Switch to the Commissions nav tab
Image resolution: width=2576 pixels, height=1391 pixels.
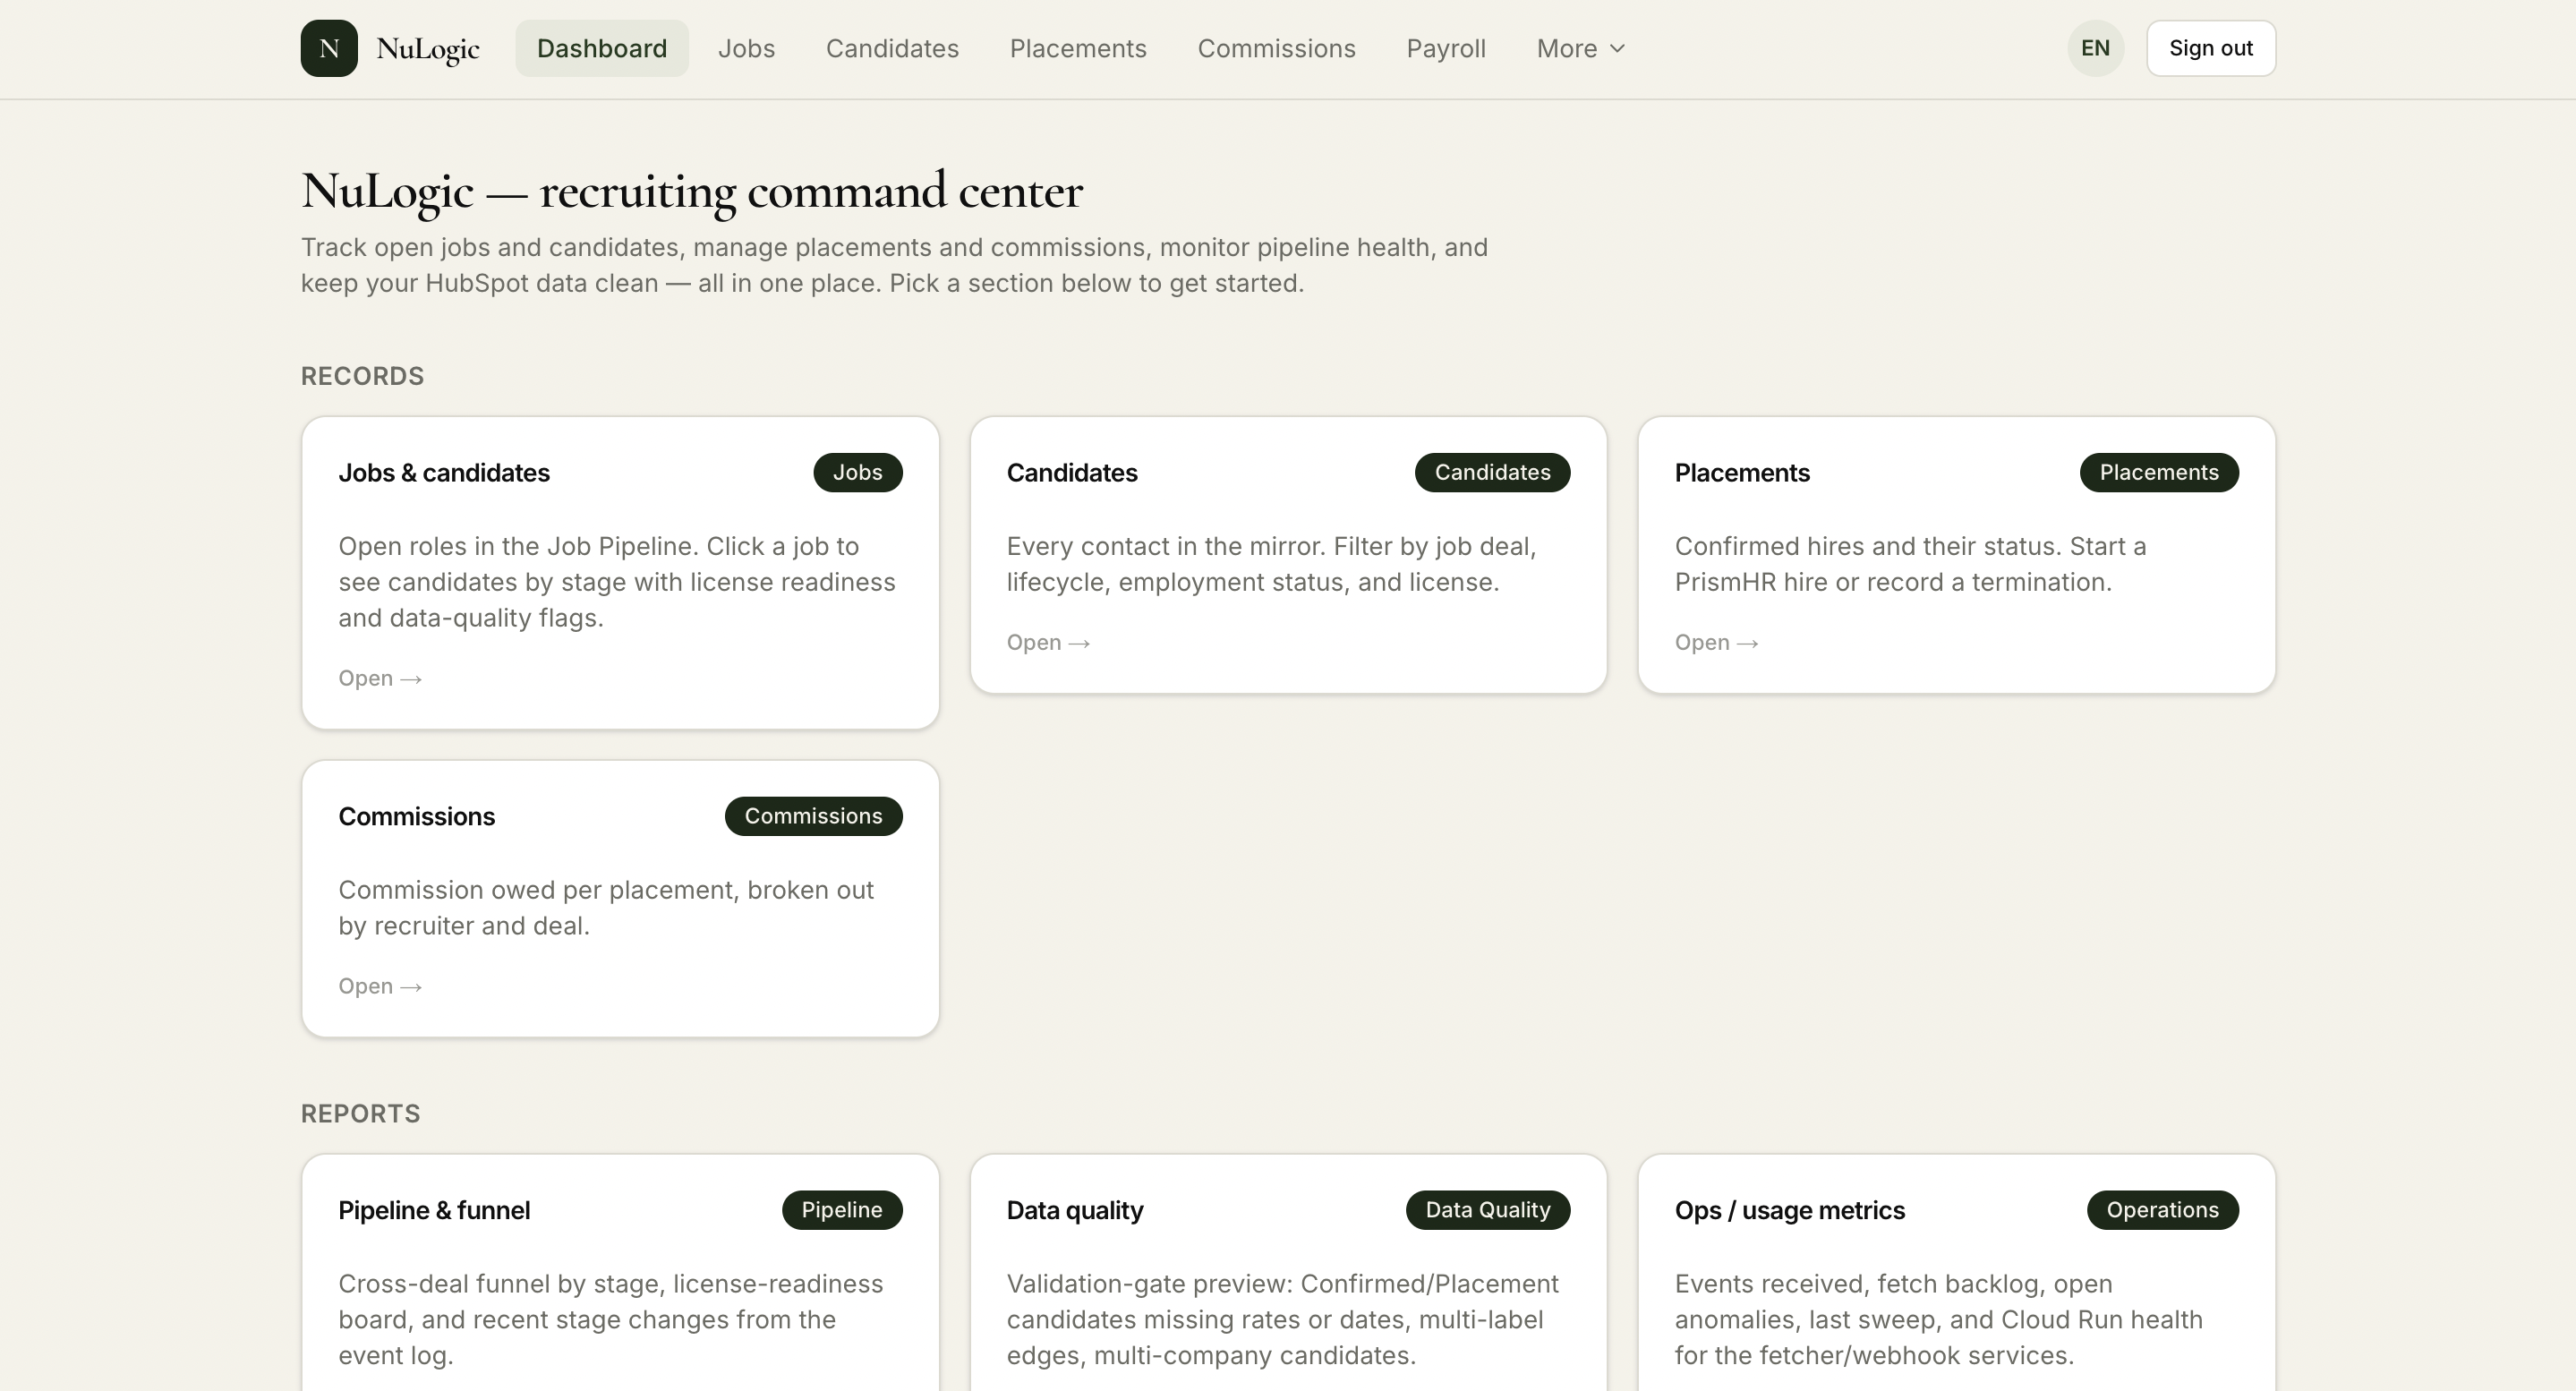(1276, 48)
